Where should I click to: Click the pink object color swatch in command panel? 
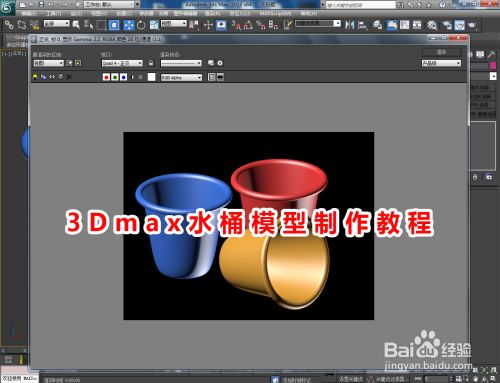click(x=493, y=66)
